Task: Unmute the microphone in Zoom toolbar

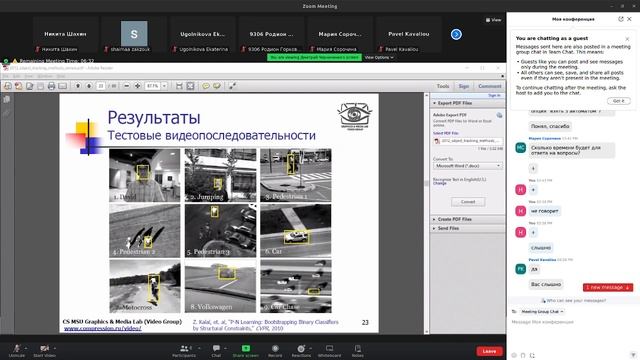Action: [16, 350]
